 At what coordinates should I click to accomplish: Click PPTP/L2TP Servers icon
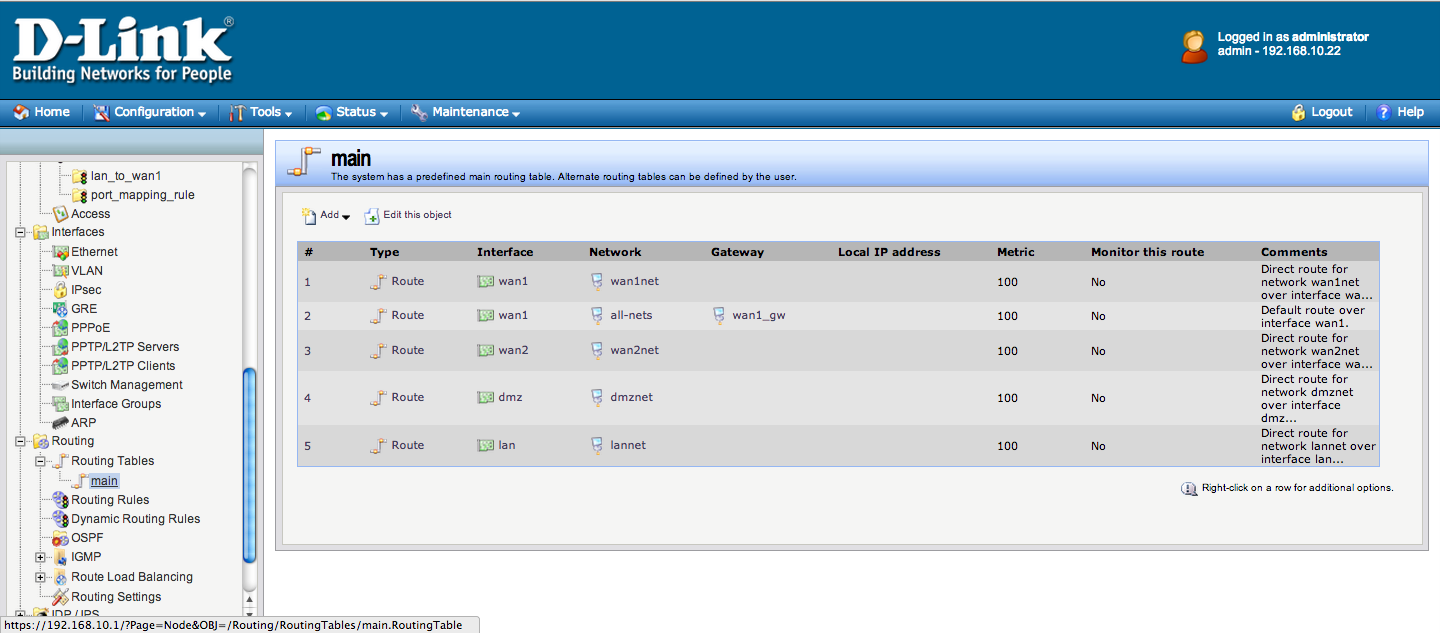pos(60,347)
